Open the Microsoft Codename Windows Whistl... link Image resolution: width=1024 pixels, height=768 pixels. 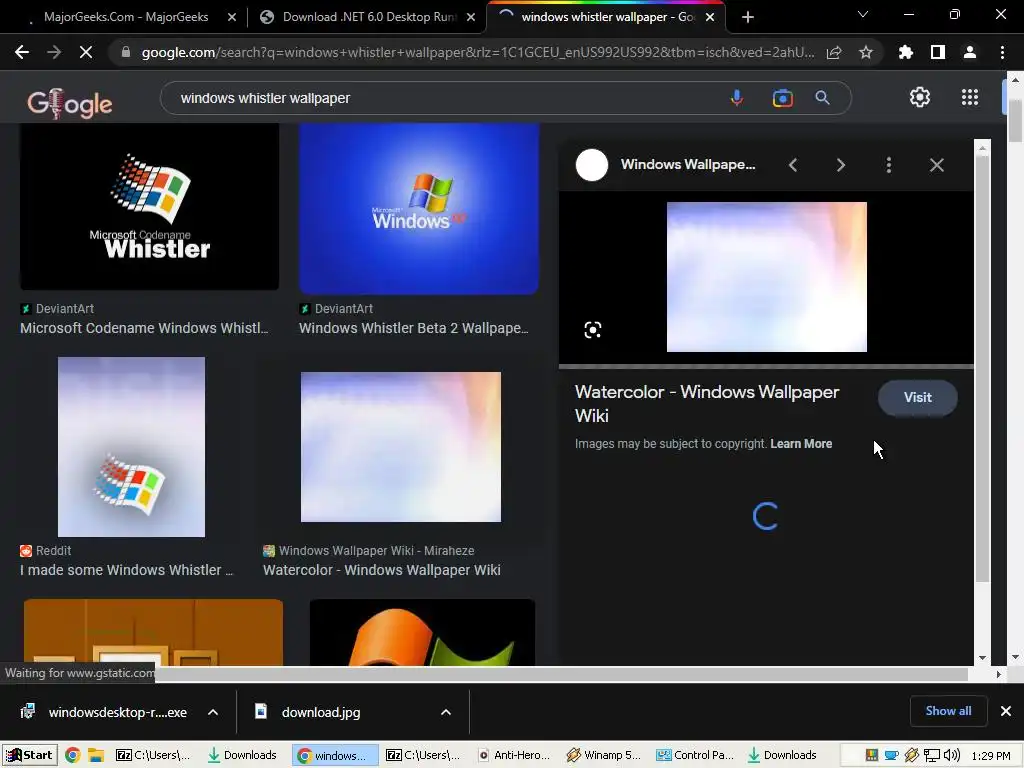(x=144, y=328)
